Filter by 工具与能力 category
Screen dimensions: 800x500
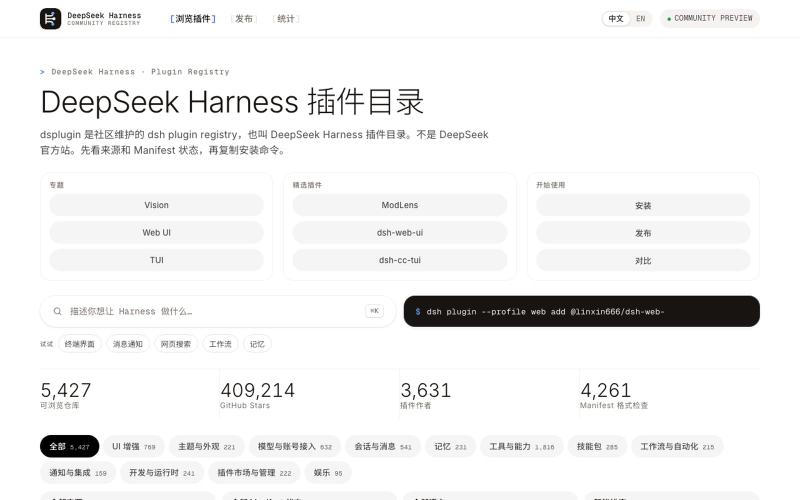pyautogui.click(x=521, y=446)
